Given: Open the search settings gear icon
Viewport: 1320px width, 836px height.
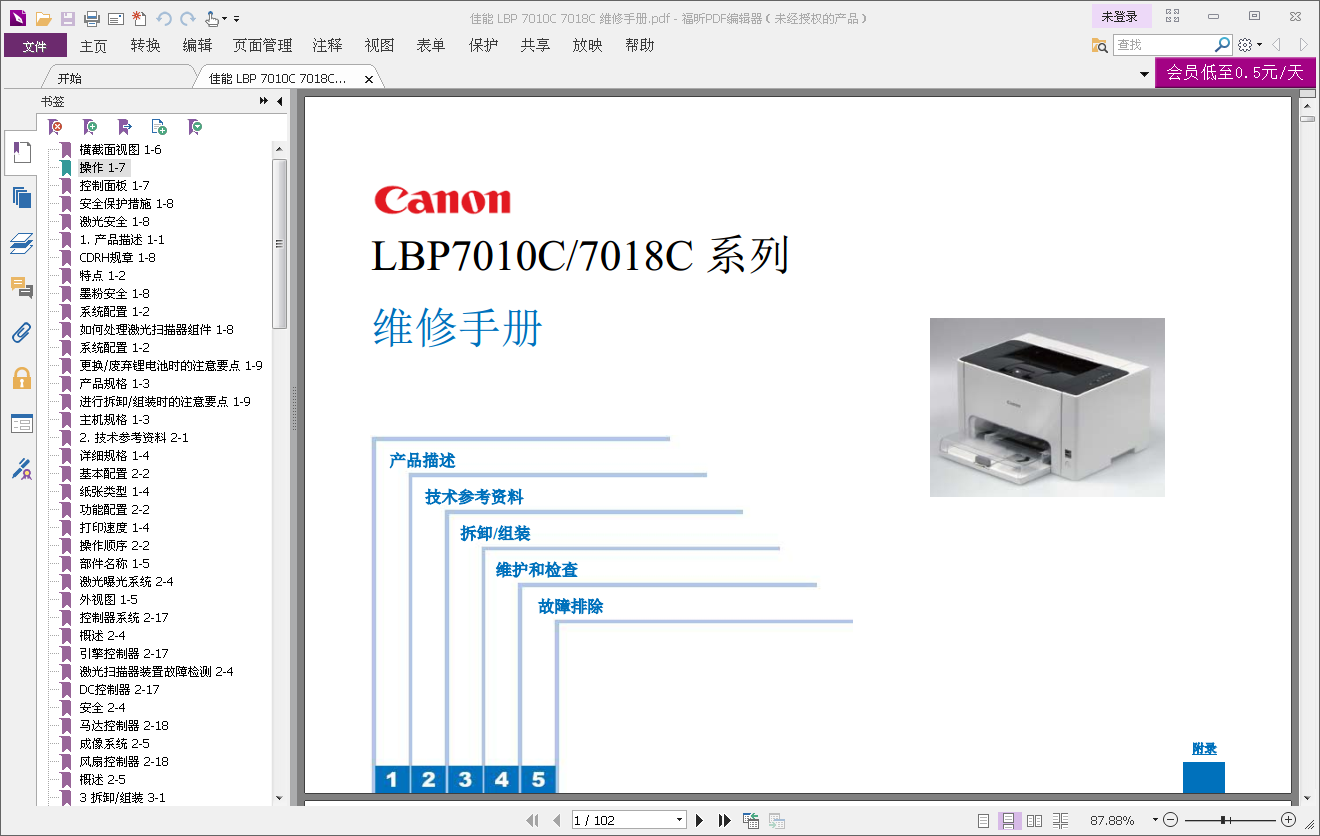Looking at the screenshot, I should pyautogui.click(x=1245, y=45).
